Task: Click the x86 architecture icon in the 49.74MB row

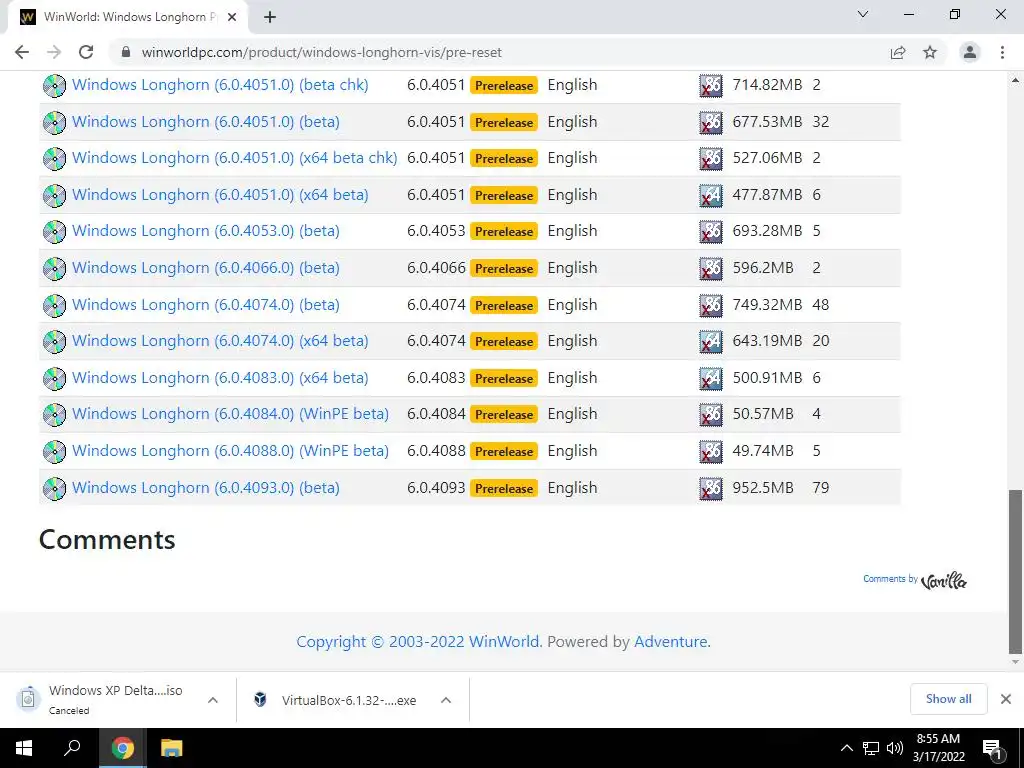Action: (x=711, y=451)
